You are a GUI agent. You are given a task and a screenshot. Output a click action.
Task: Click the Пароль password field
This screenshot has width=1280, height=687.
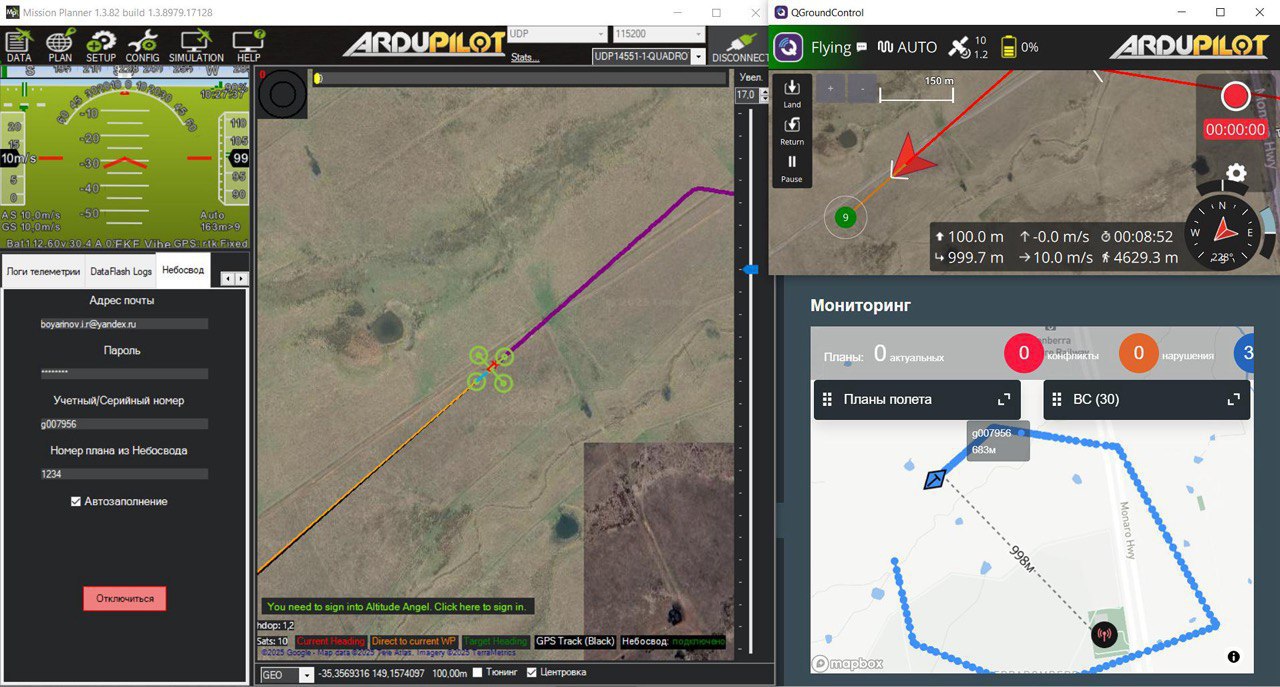[124, 373]
